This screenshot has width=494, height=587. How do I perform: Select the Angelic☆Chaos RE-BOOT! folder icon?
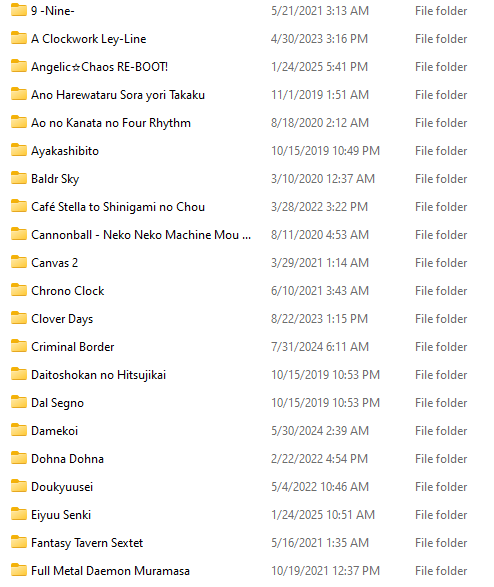pos(19,66)
